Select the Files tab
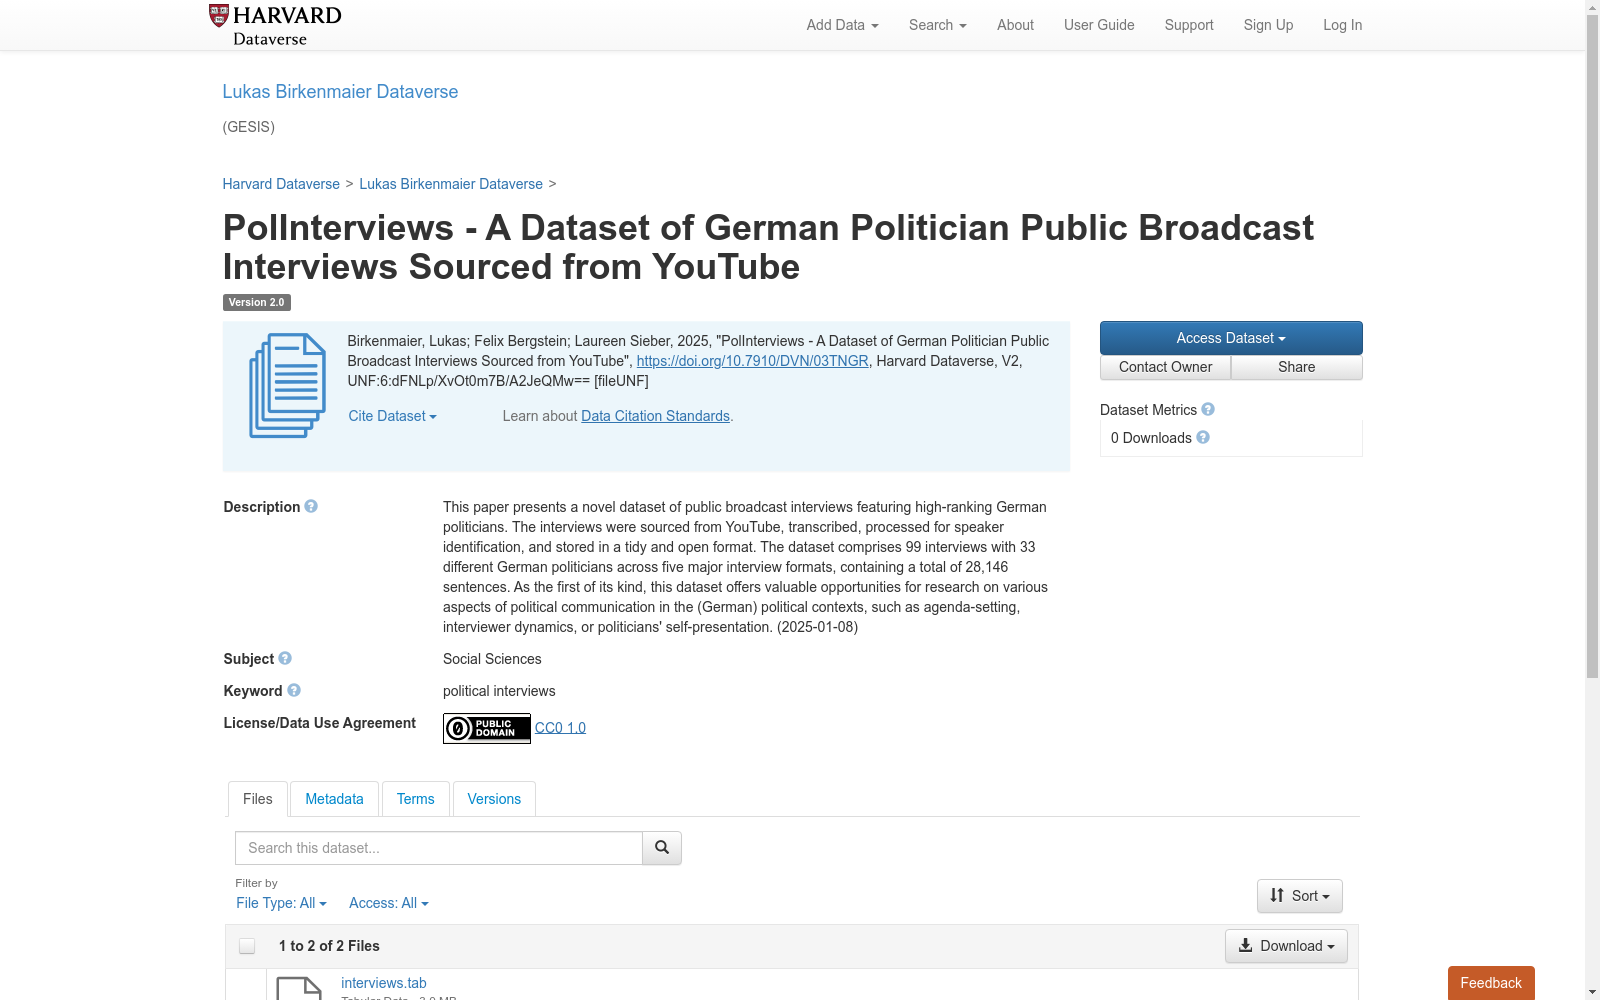The width and height of the screenshot is (1600, 1000). click(258, 799)
